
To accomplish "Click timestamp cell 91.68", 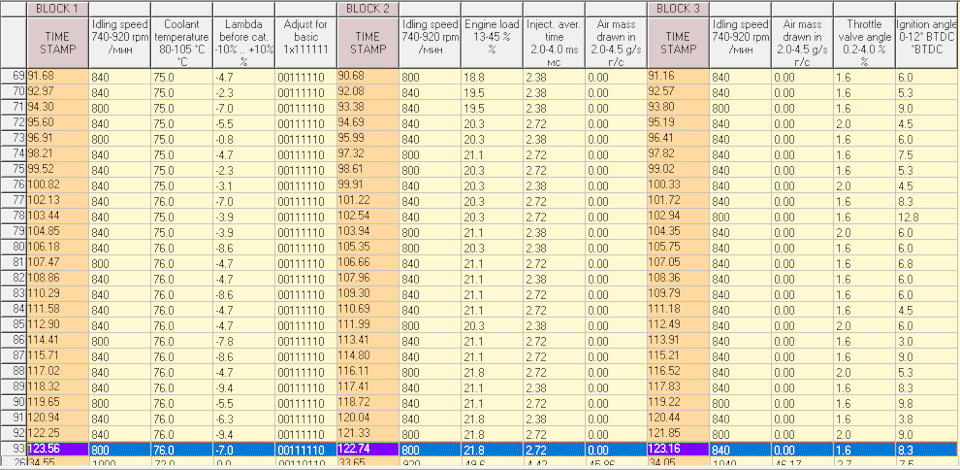I will [58, 77].
